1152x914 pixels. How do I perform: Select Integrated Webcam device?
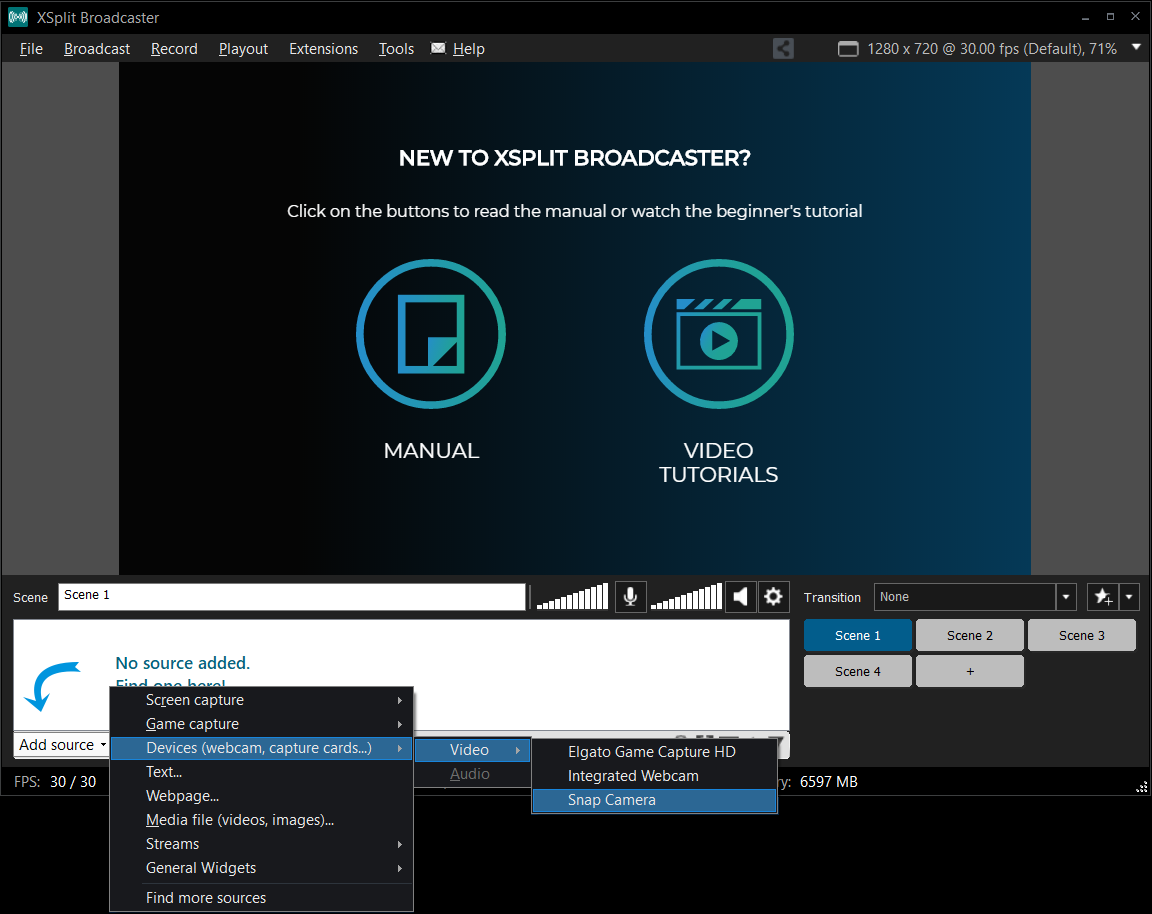point(654,776)
